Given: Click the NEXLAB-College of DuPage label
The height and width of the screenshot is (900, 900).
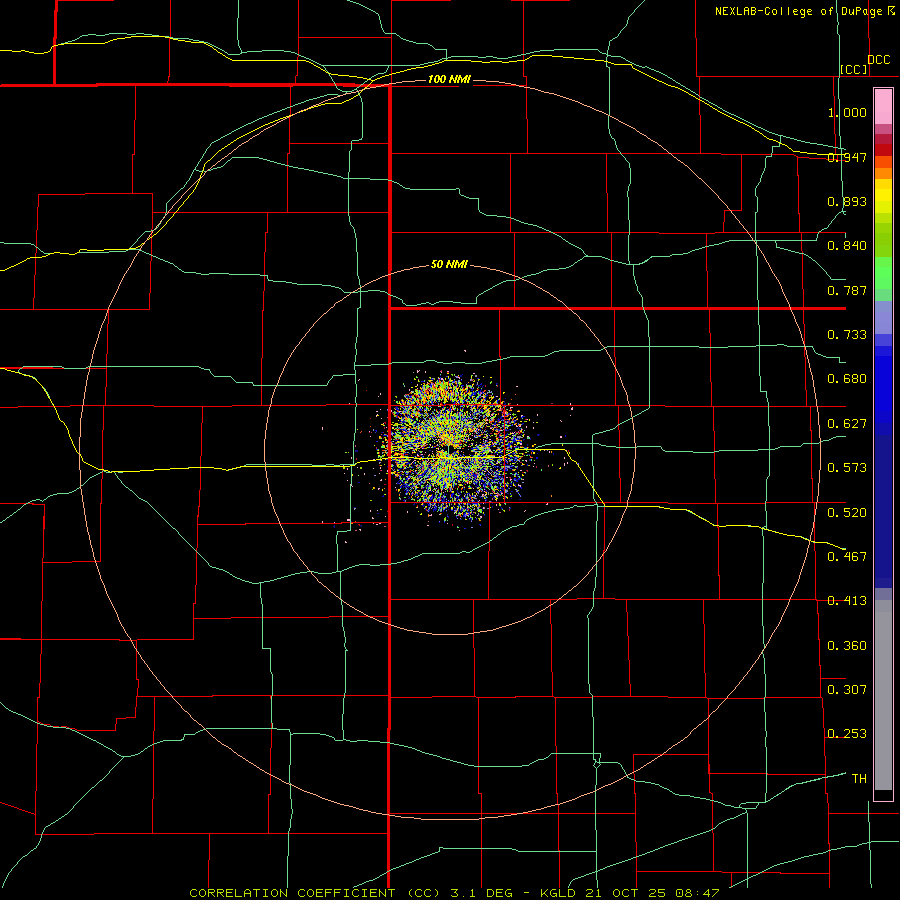Looking at the screenshot, I should (x=798, y=11).
